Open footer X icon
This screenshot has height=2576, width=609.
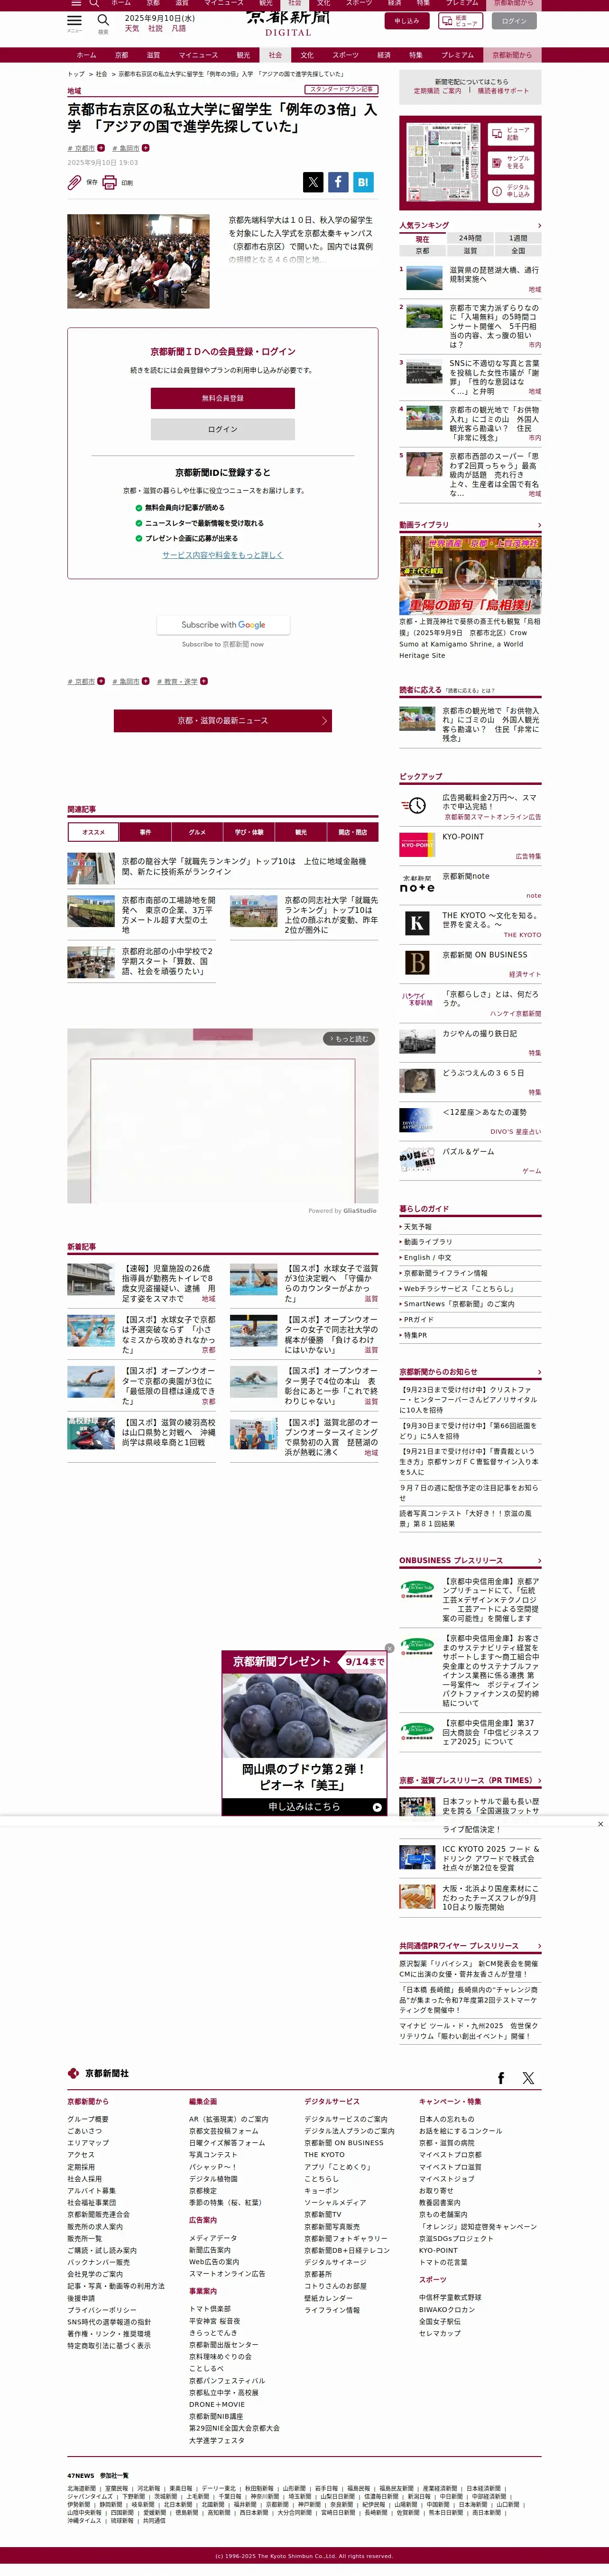[528, 2078]
